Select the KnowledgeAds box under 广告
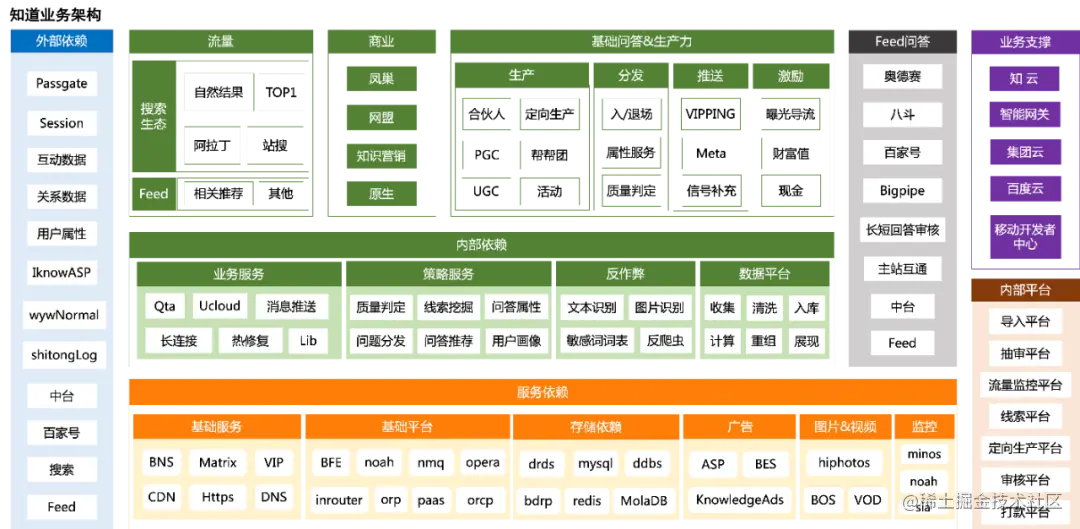 [x=740, y=499]
